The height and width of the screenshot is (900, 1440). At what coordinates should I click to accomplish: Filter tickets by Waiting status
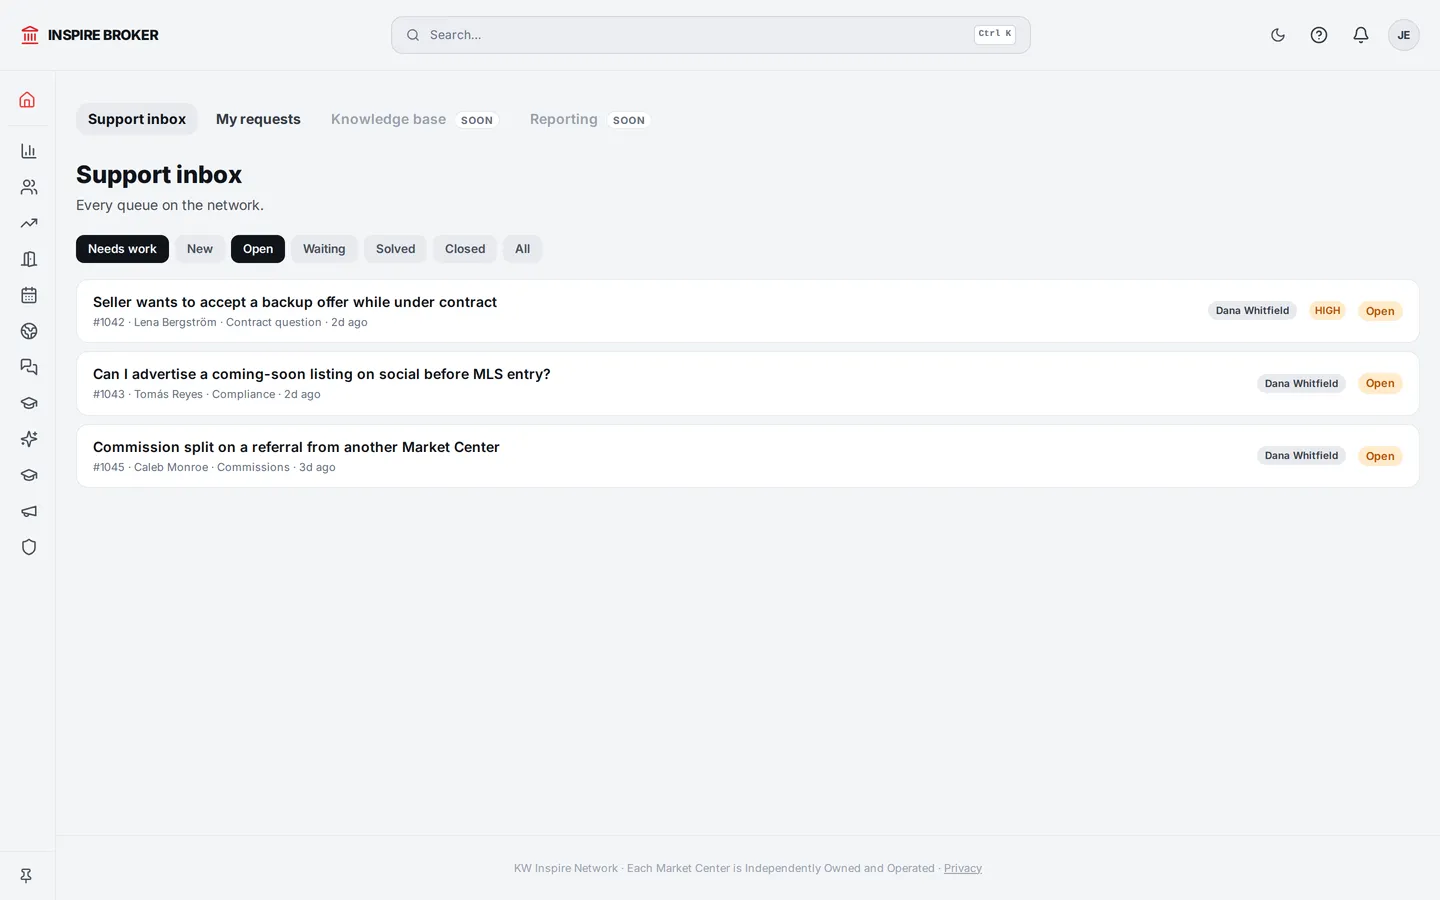324,249
